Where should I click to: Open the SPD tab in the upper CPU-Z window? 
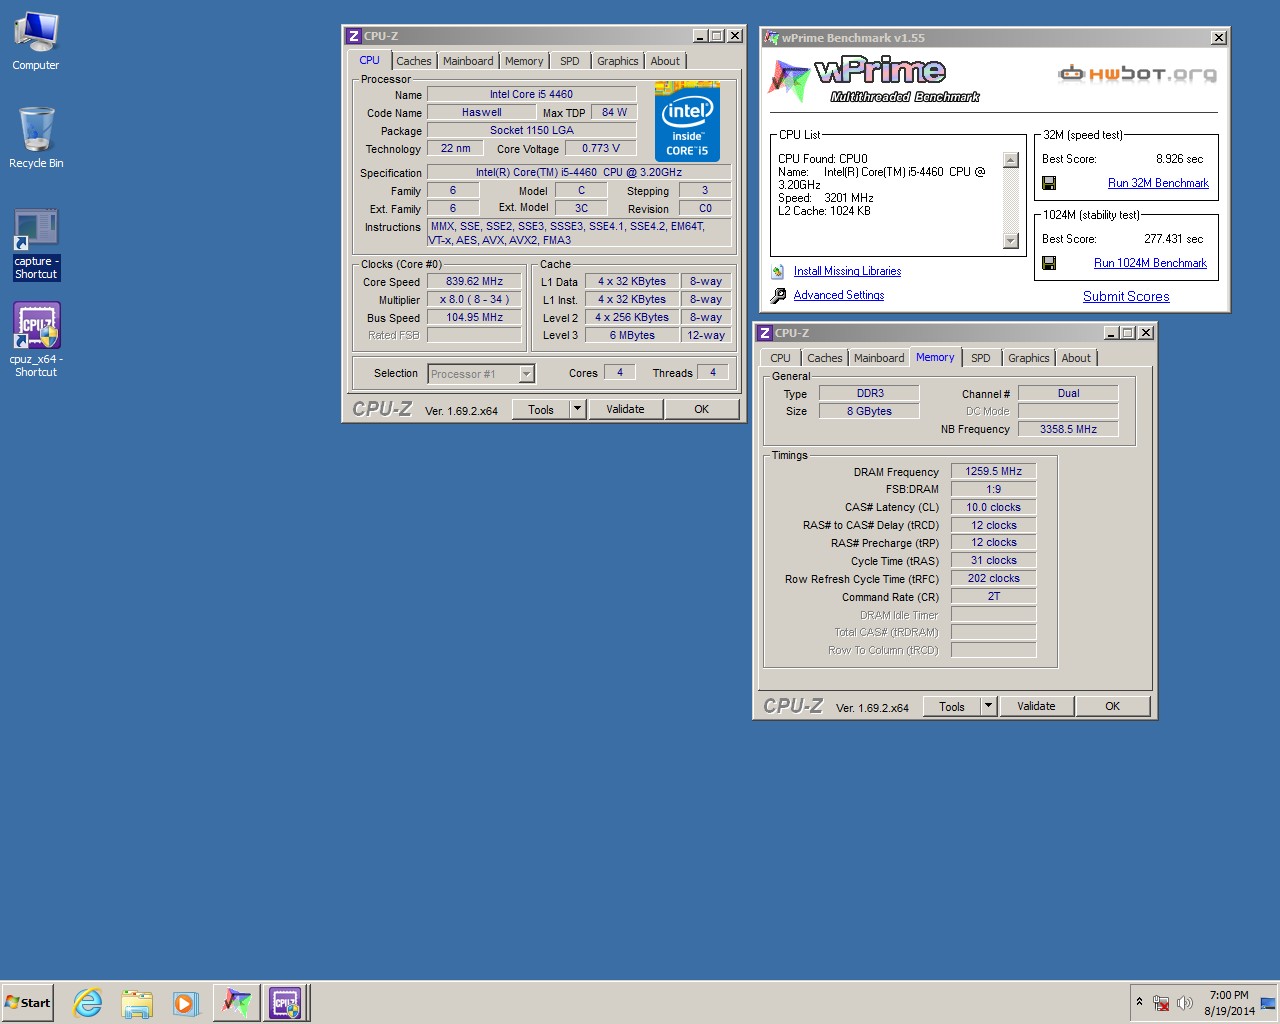pos(570,61)
